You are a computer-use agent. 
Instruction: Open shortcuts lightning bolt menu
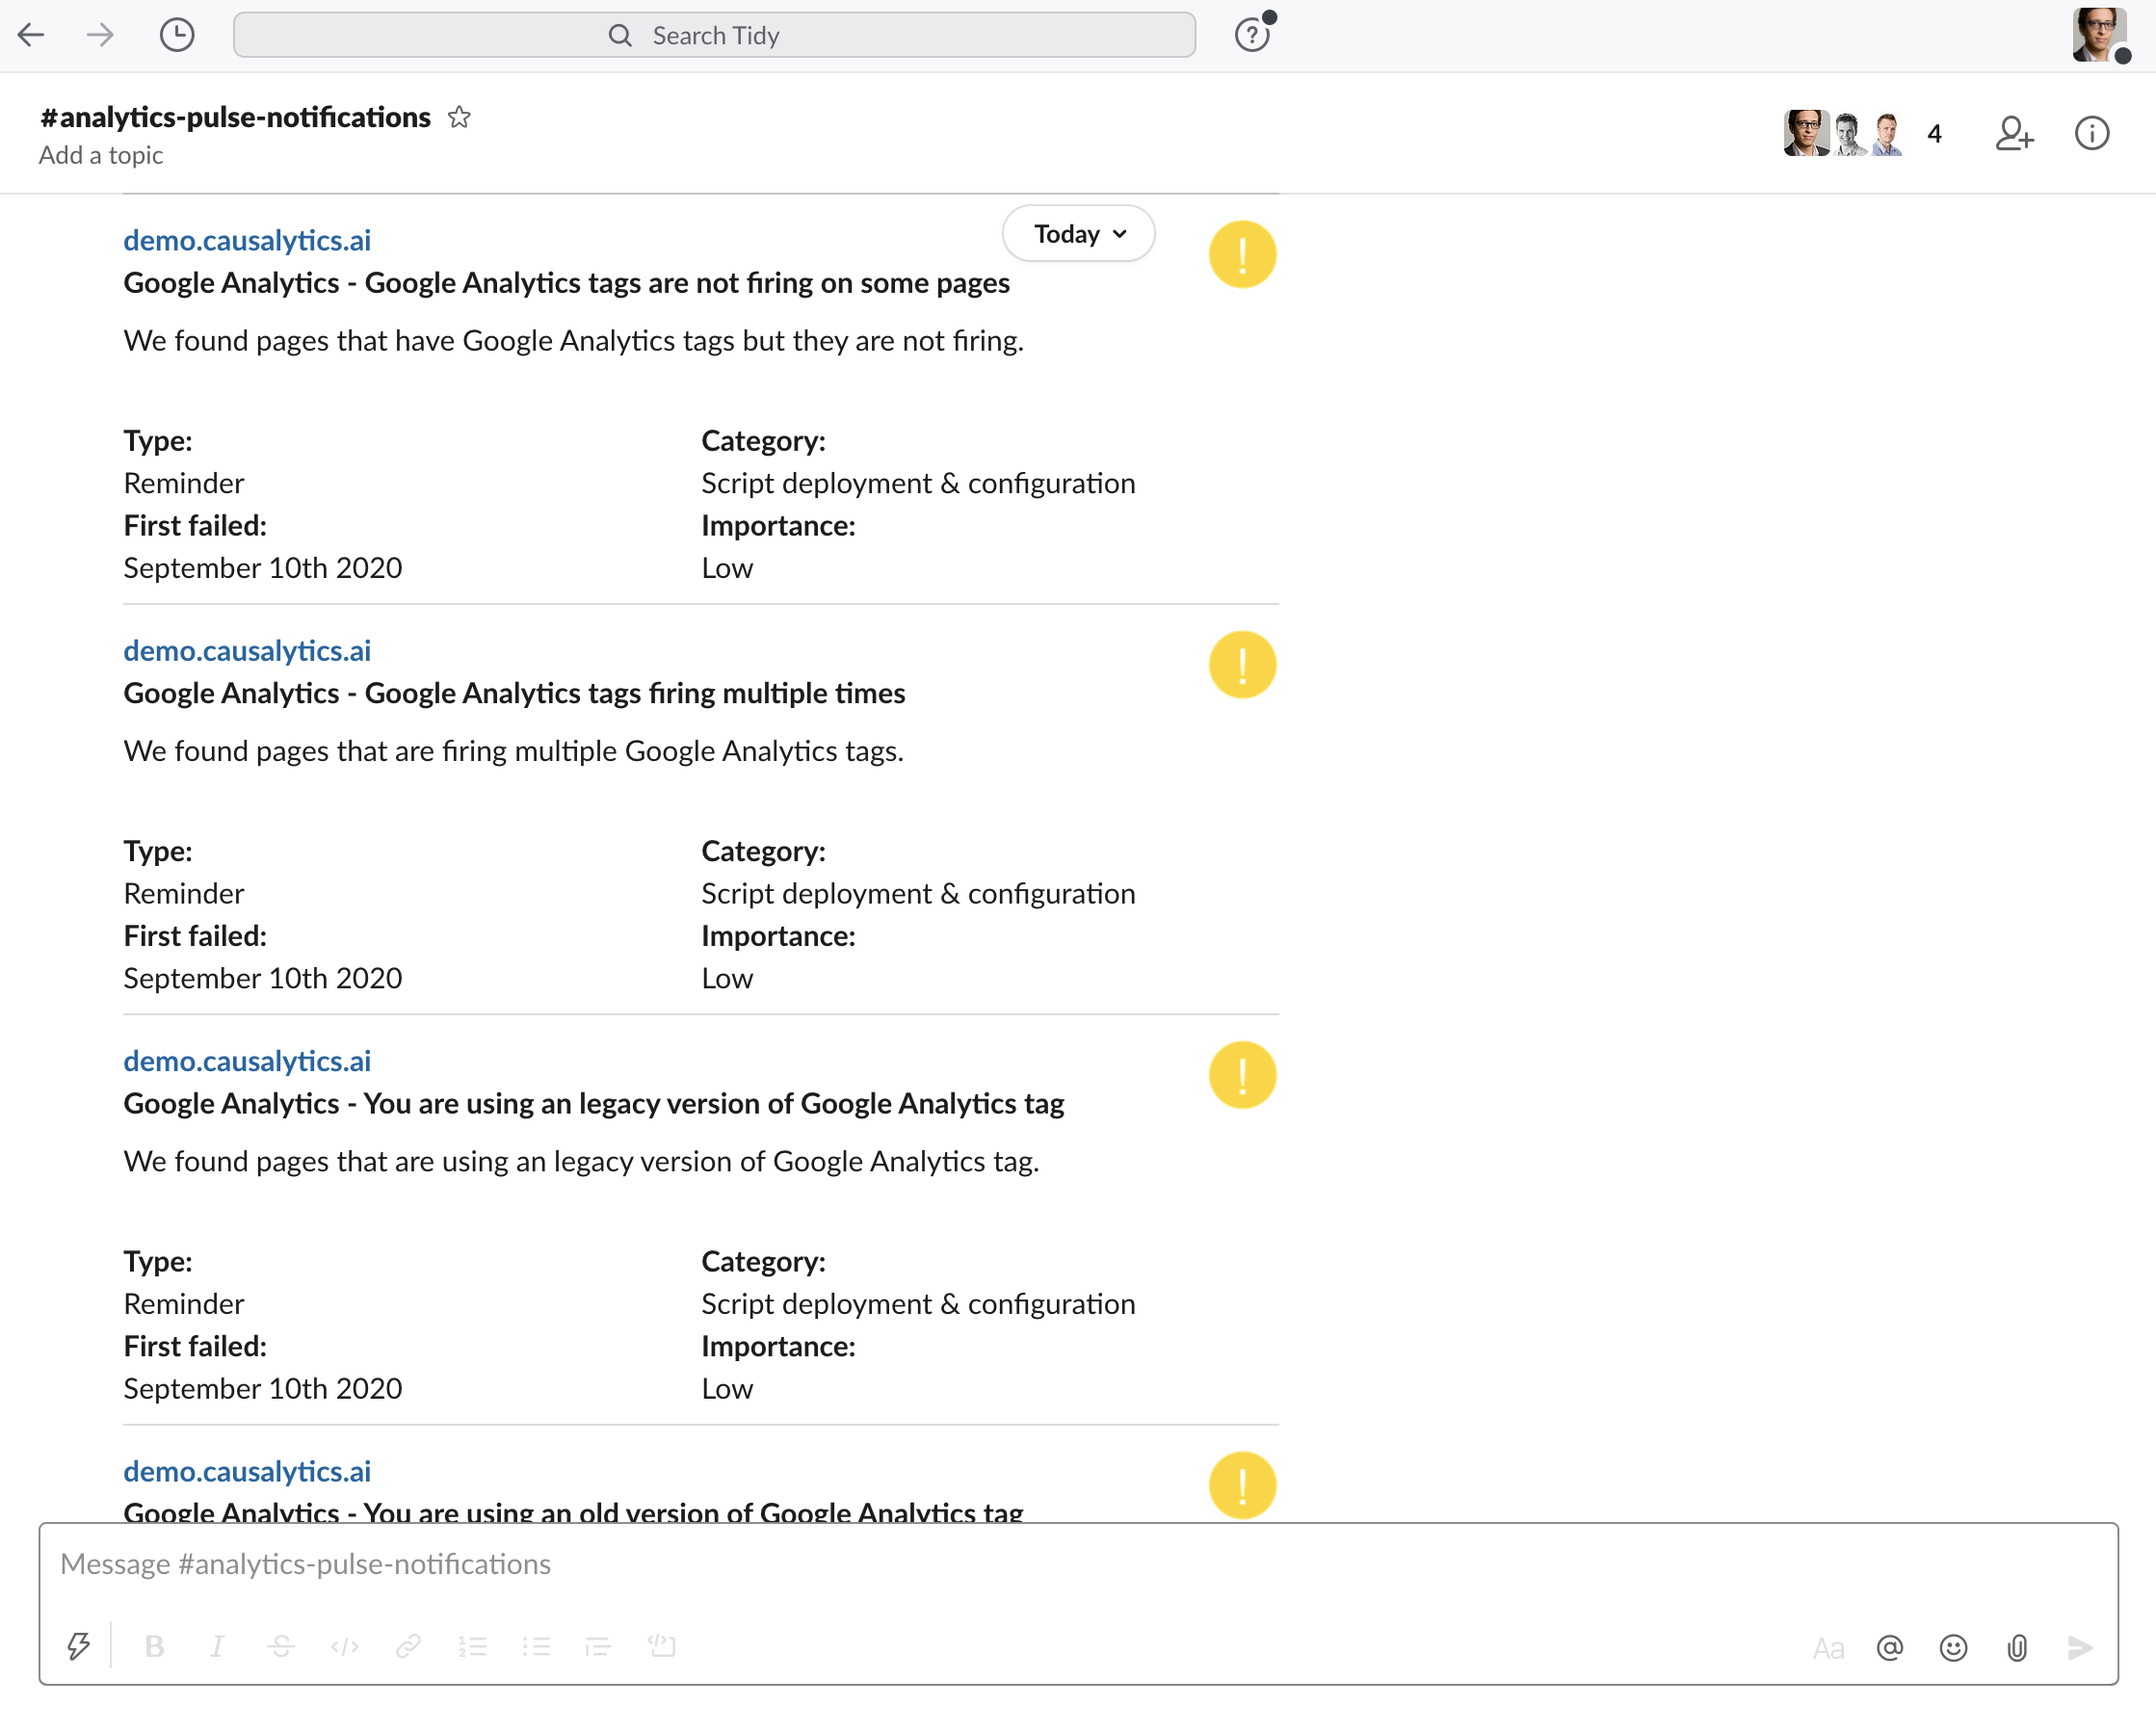tap(78, 1646)
